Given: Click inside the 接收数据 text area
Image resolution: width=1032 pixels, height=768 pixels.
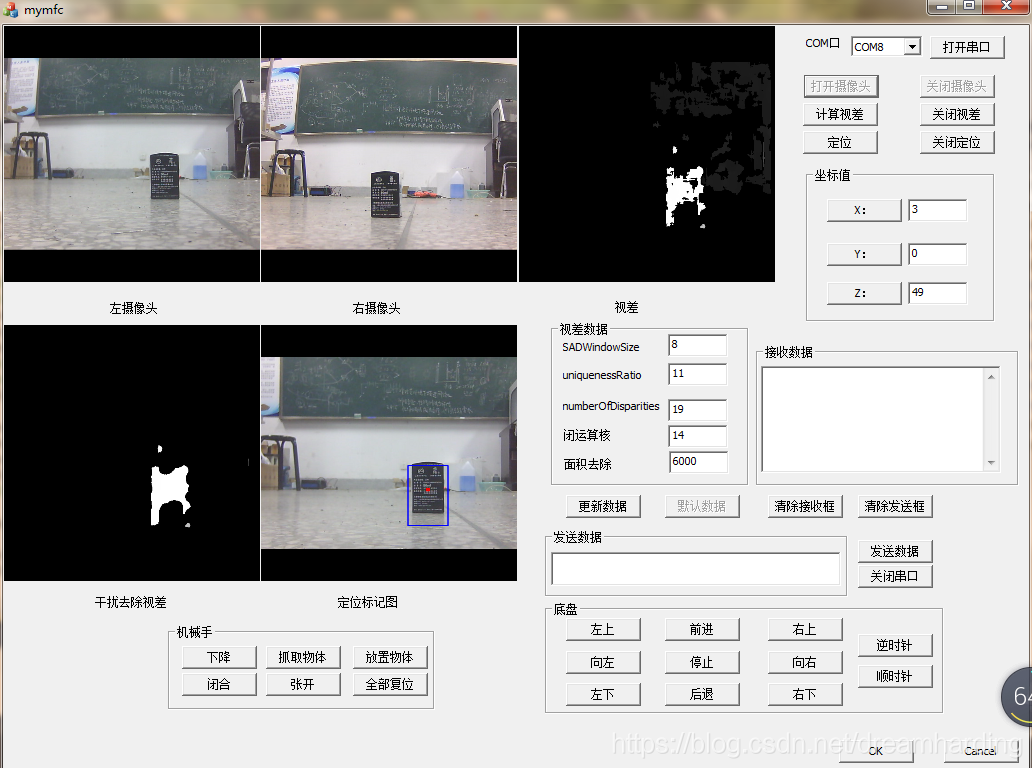Looking at the screenshot, I should click(873, 419).
